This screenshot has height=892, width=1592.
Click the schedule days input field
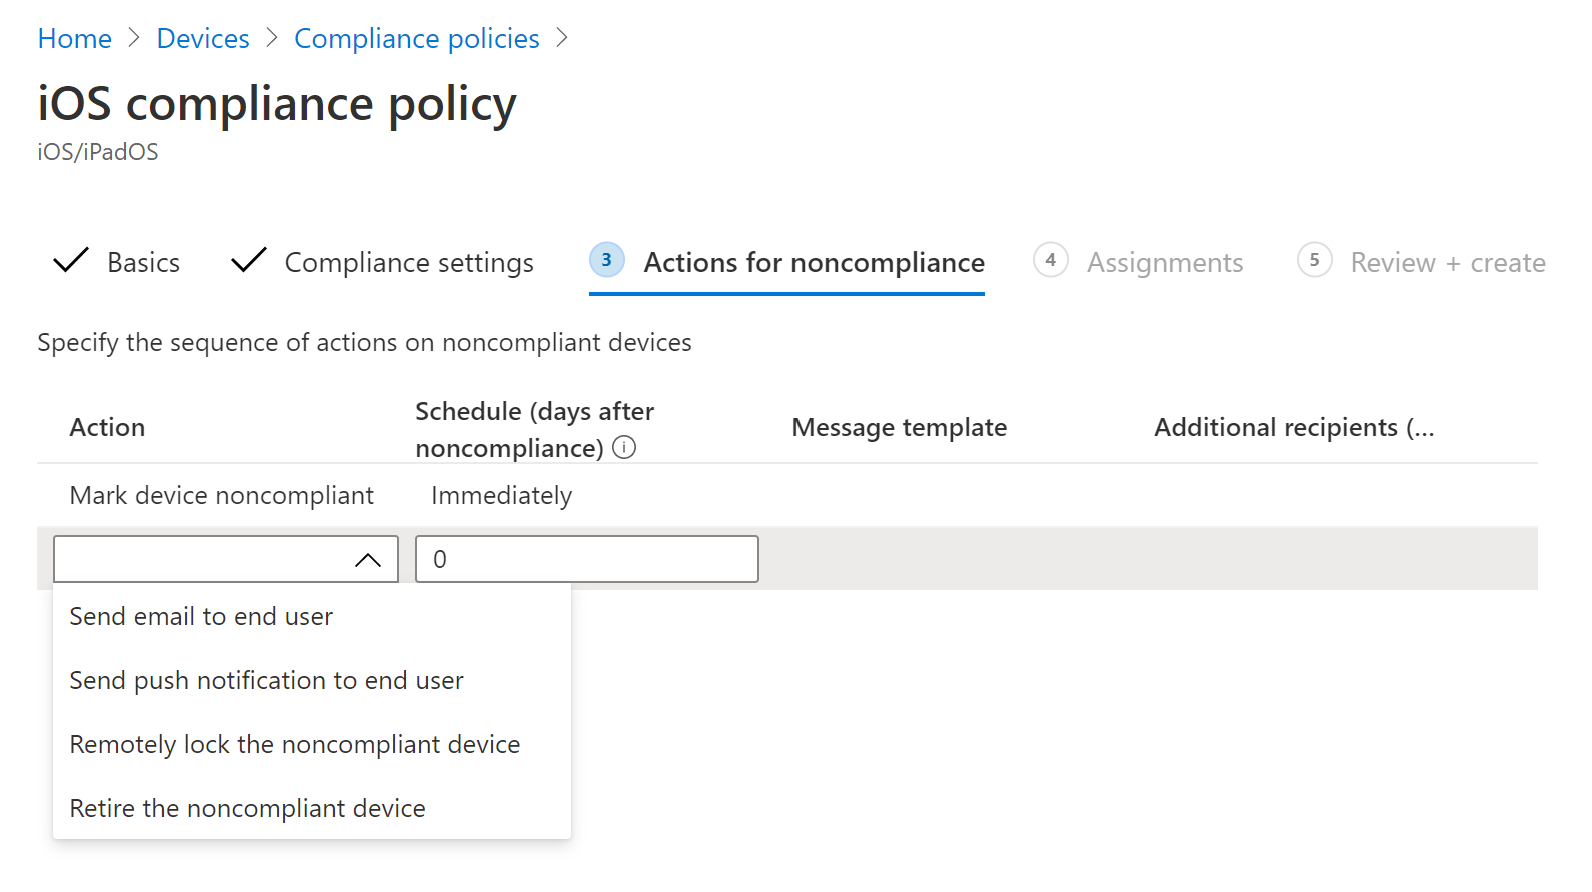click(x=586, y=560)
